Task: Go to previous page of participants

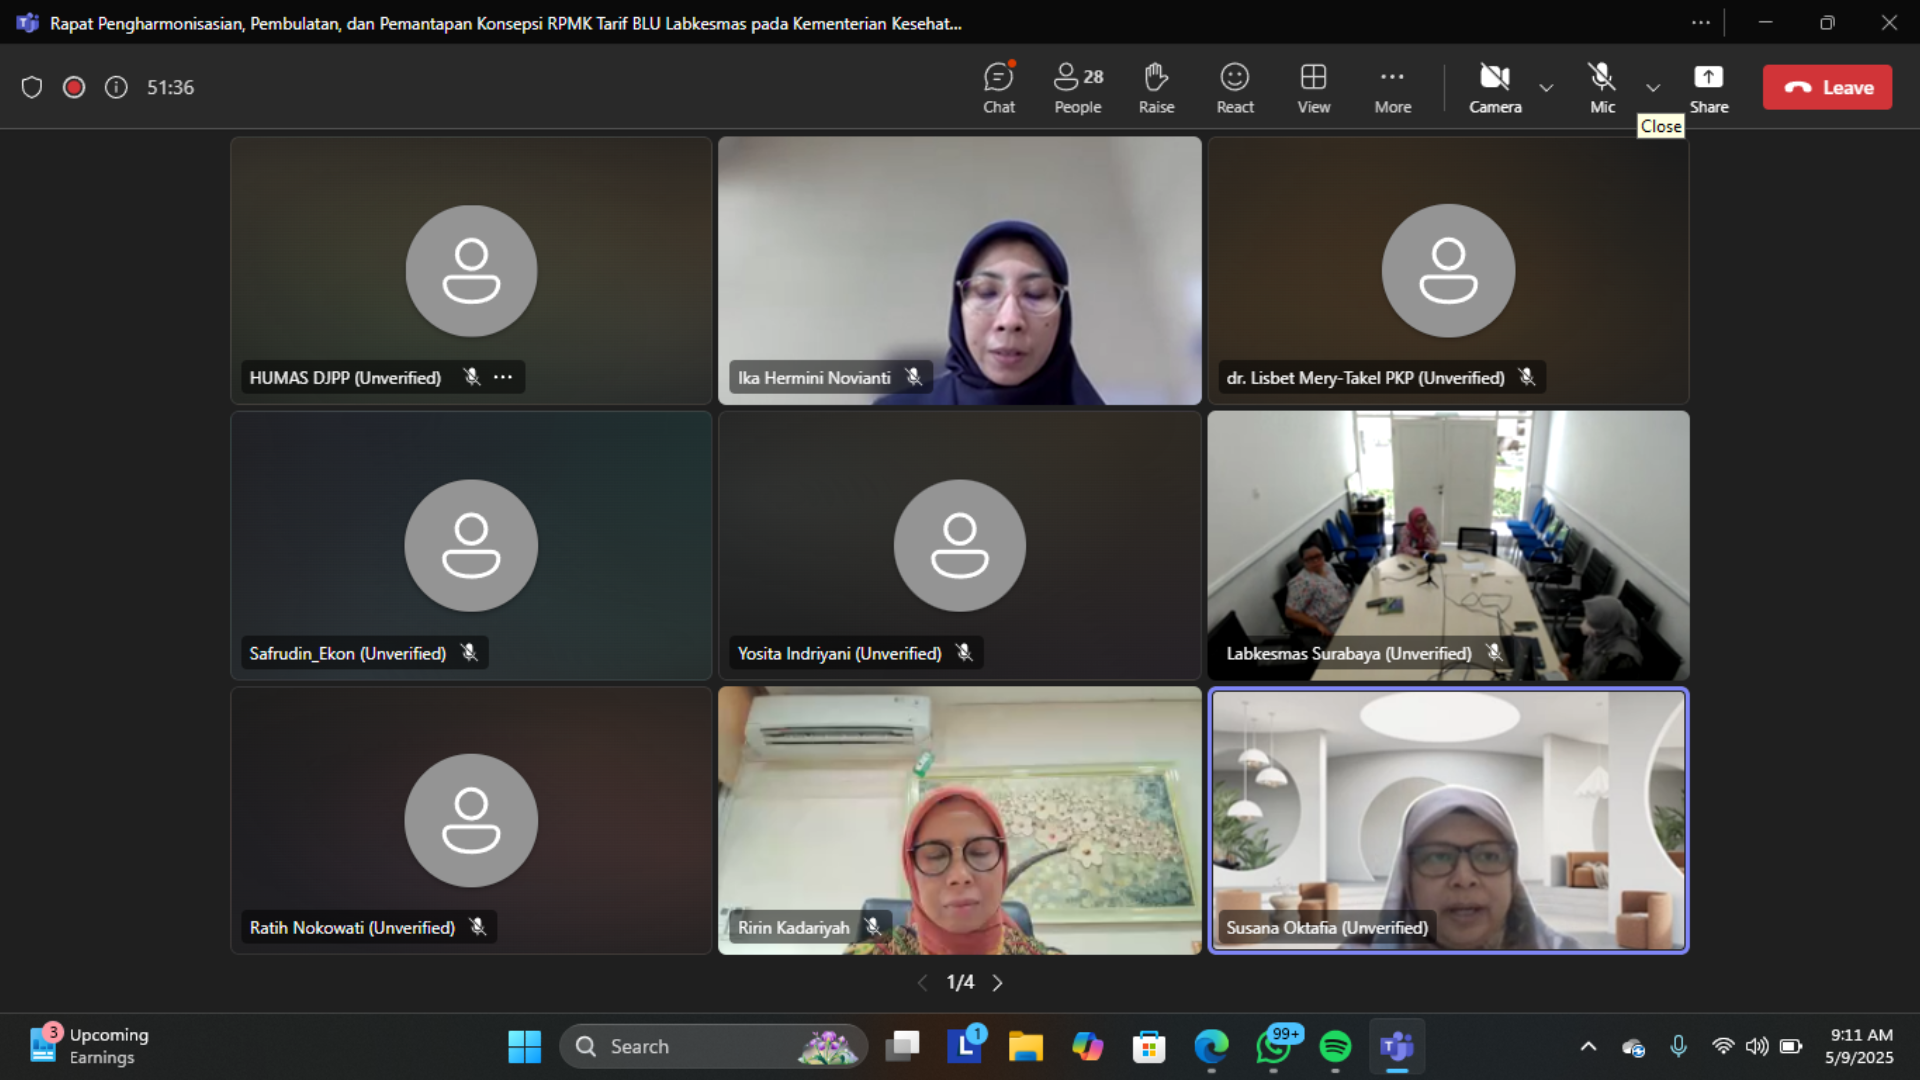Action: coord(922,983)
